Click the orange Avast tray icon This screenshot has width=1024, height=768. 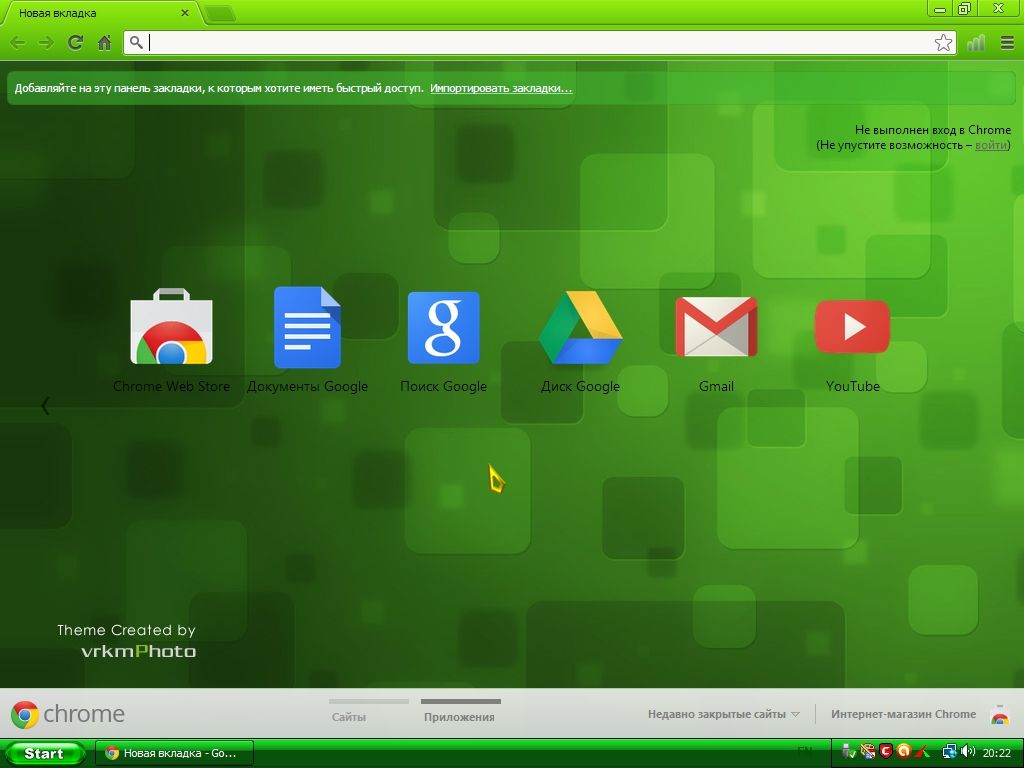(903, 752)
